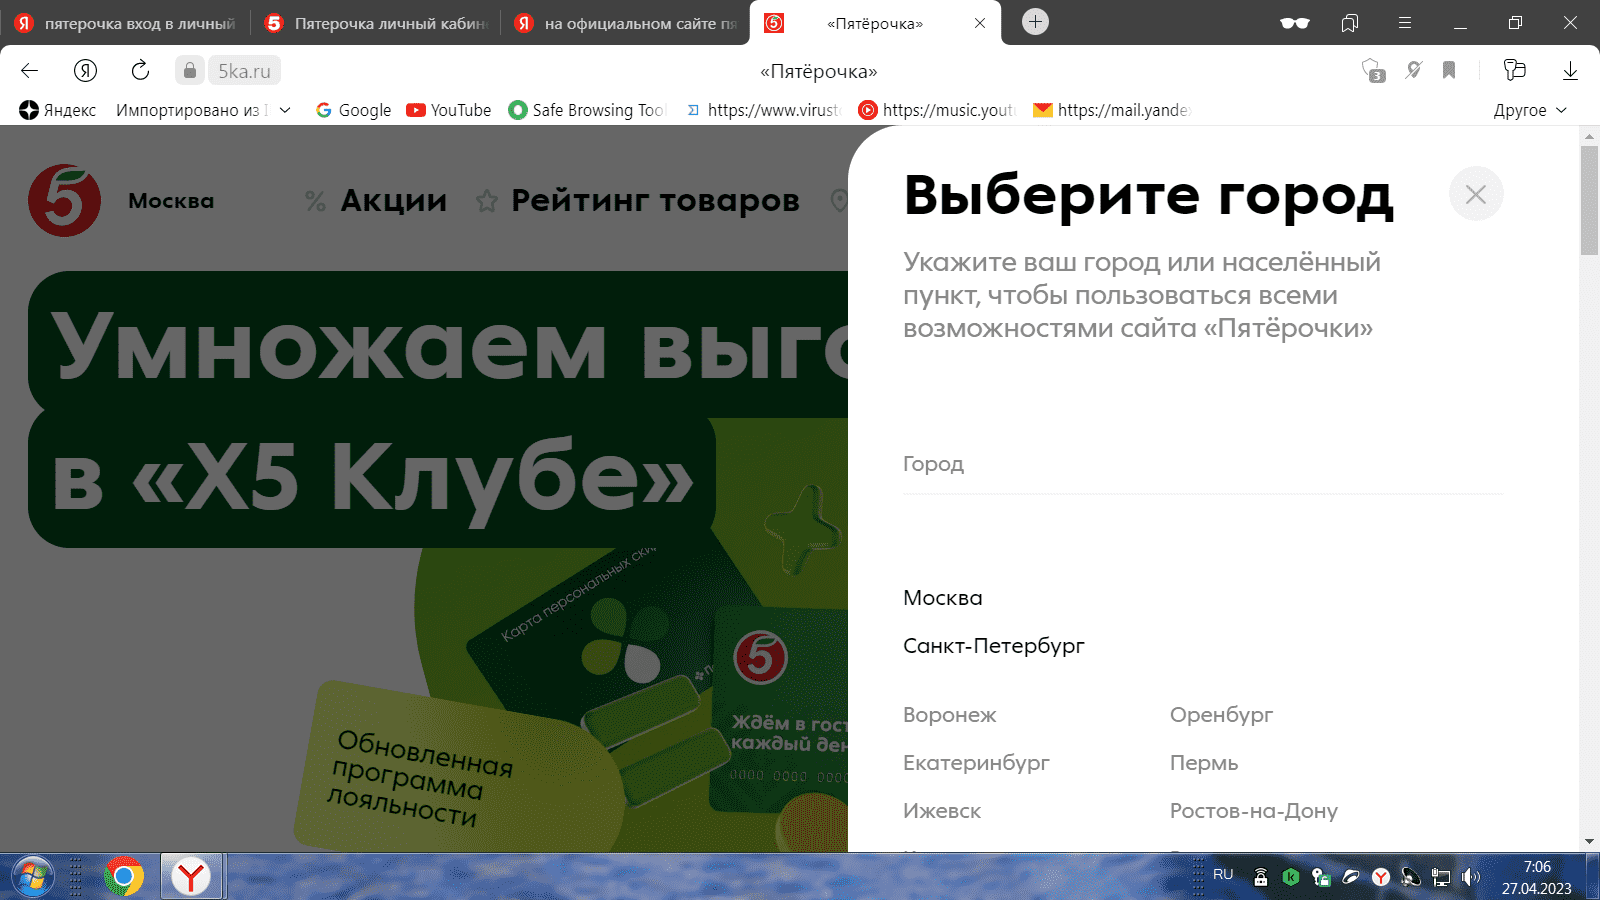Select Екатеринбург from city list
This screenshot has height=900, width=1600.
976,763
